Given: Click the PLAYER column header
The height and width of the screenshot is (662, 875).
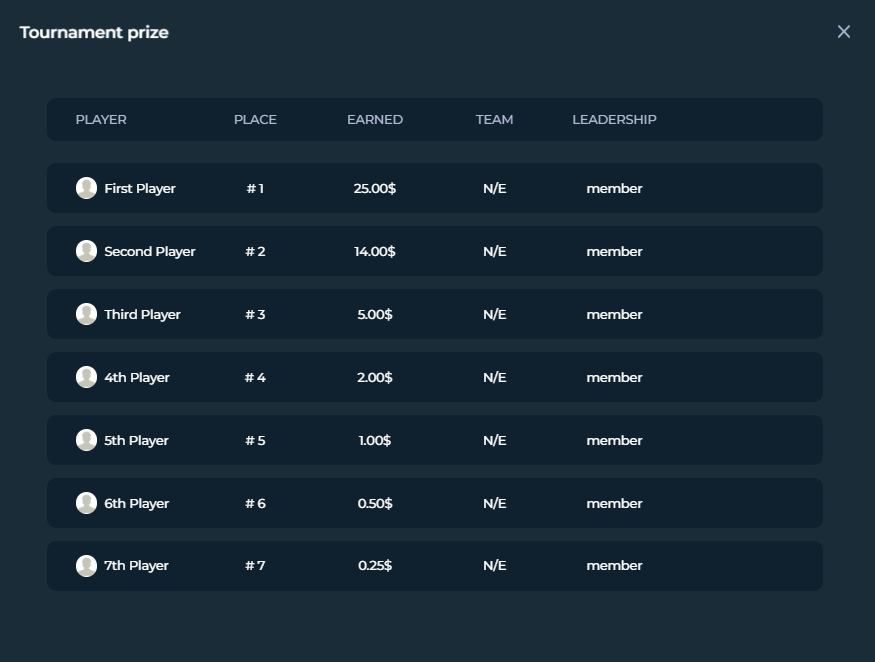Looking at the screenshot, I should [x=101, y=119].
